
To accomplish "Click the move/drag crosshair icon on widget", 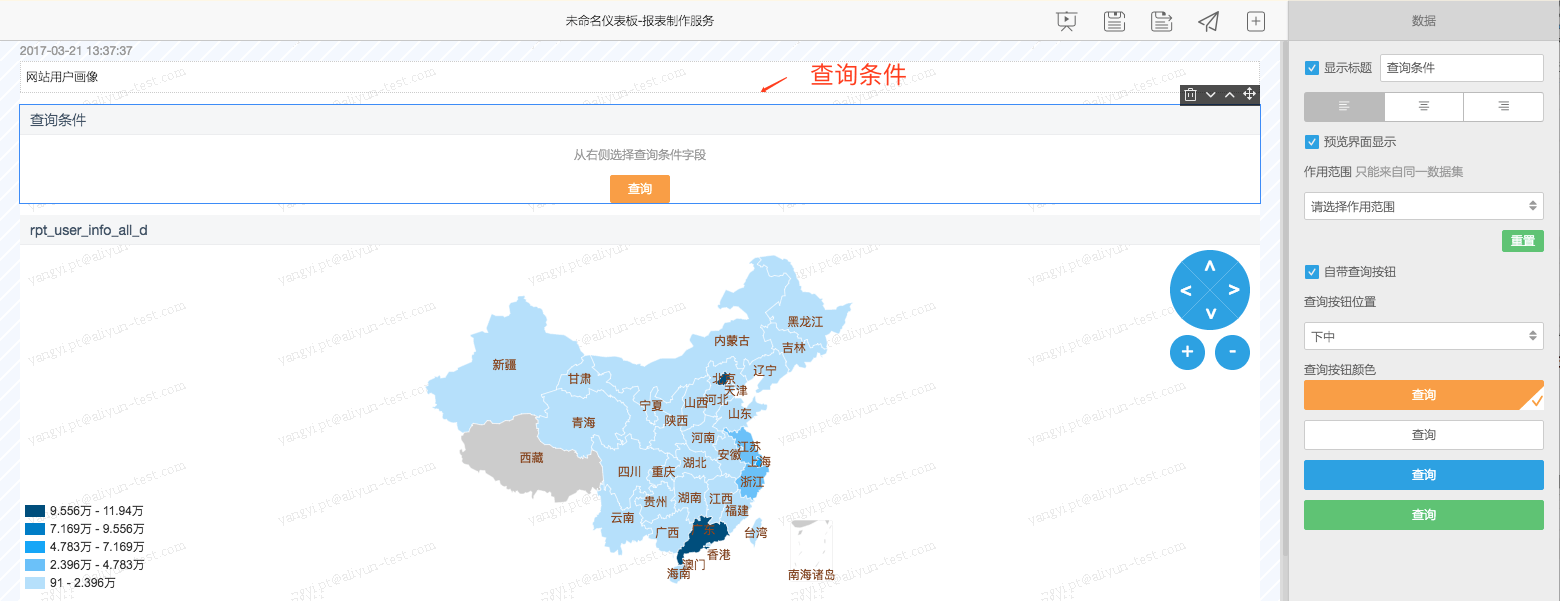I will (1249, 94).
